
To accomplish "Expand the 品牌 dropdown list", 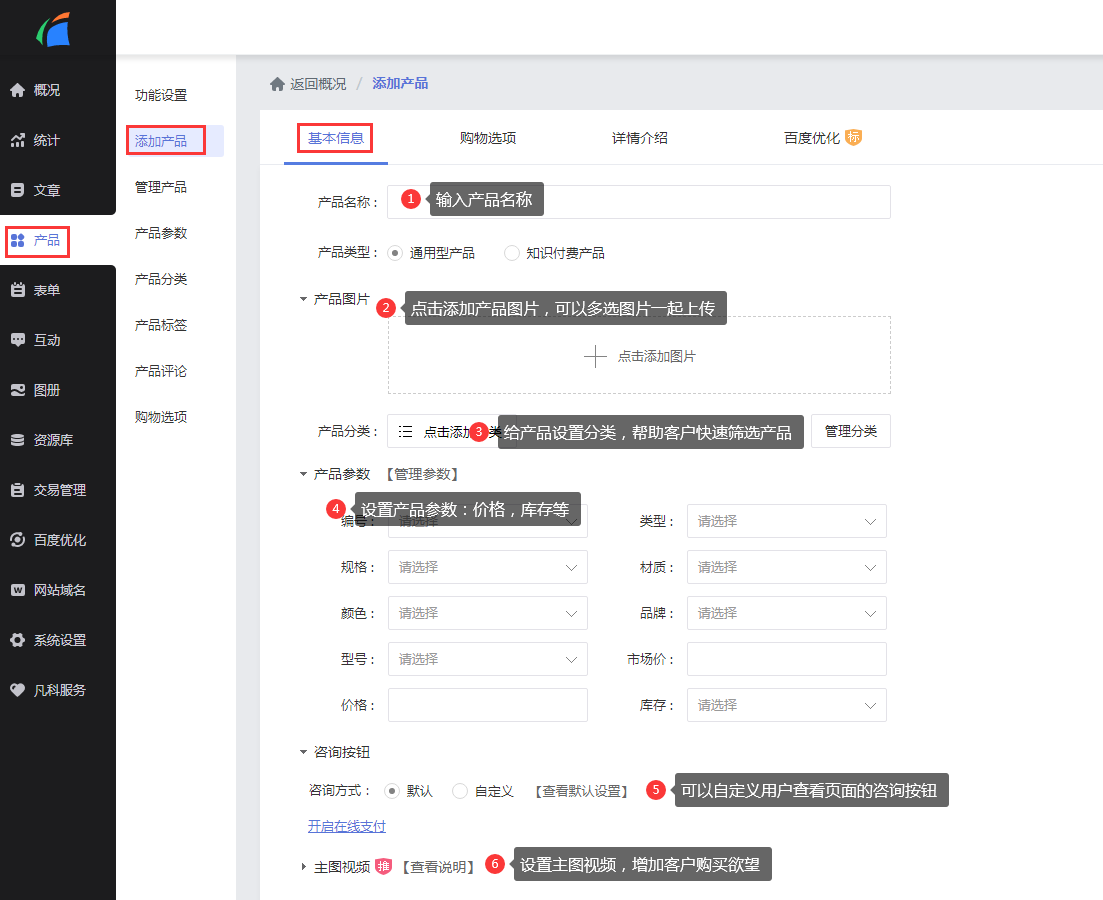I will coord(786,613).
